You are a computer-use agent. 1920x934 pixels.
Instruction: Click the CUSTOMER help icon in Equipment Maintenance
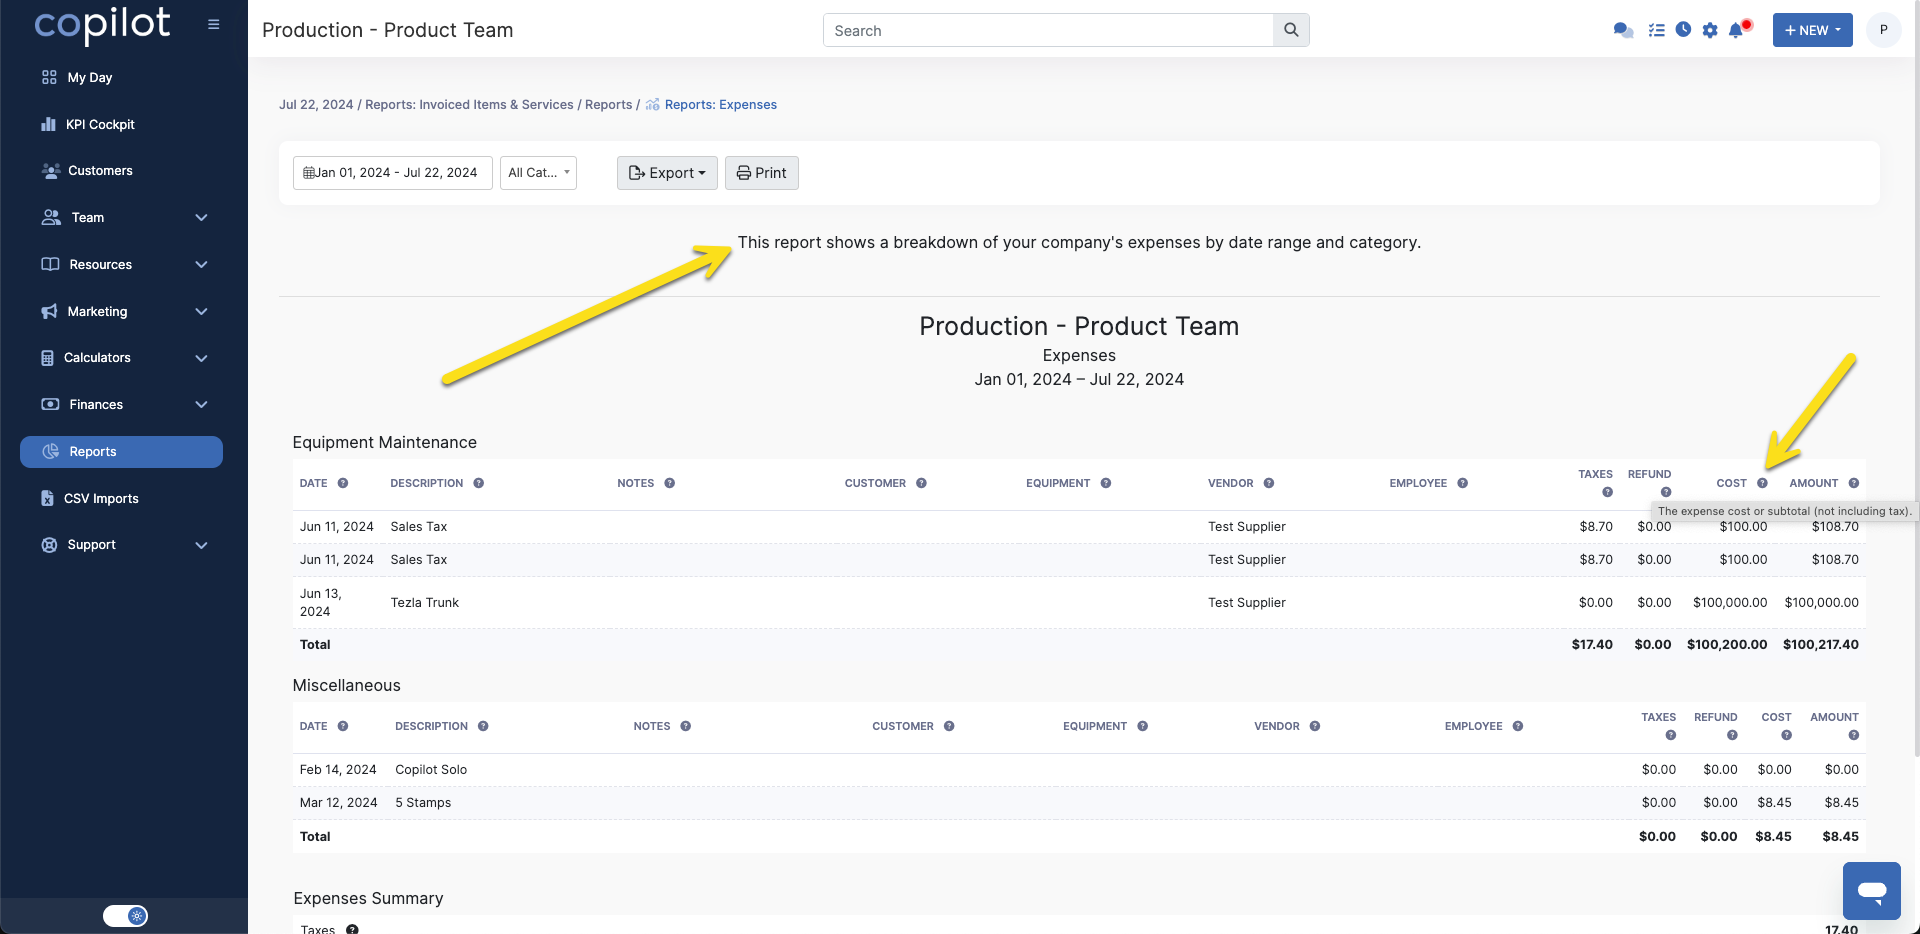(x=922, y=483)
